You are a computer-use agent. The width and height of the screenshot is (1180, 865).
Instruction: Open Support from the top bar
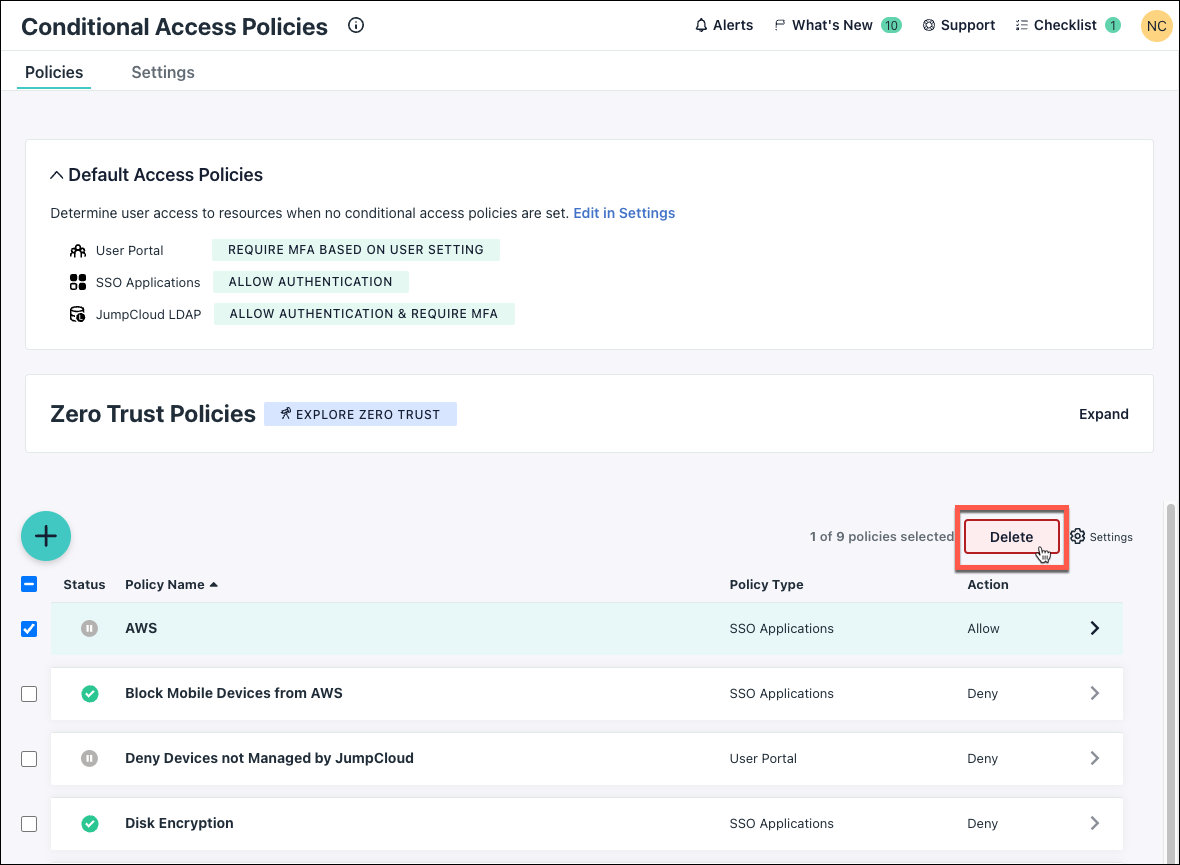pos(958,25)
